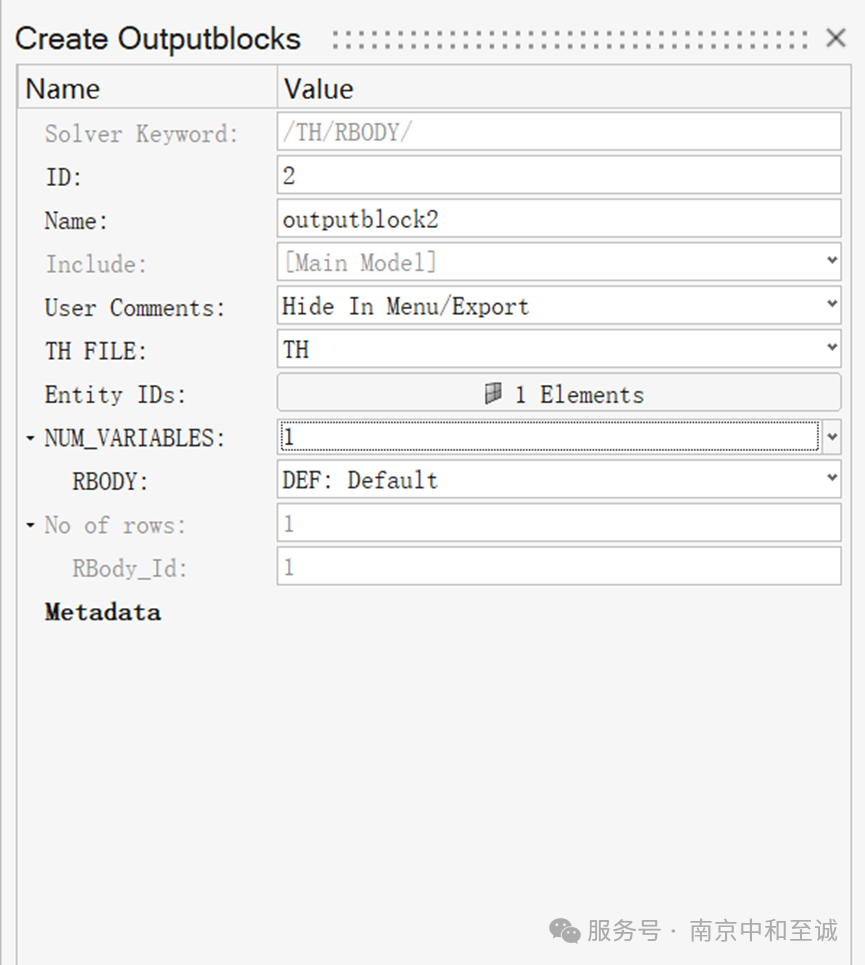Click the RBody_Id label
865x965 pixels.
click(x=129, y=569)
